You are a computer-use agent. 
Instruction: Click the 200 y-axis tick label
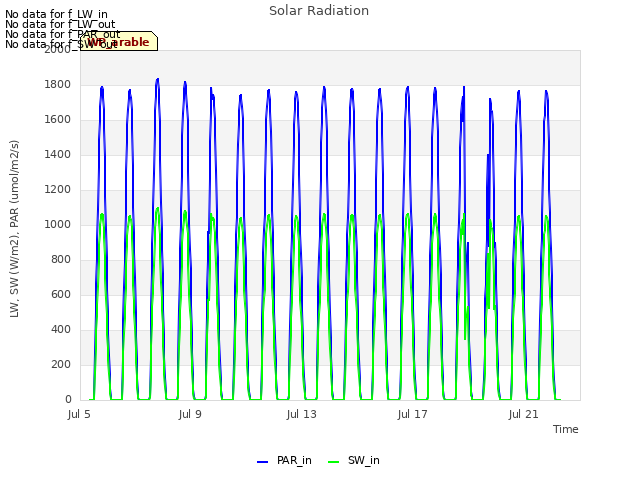pyautogui.click(x=61, y=364)
